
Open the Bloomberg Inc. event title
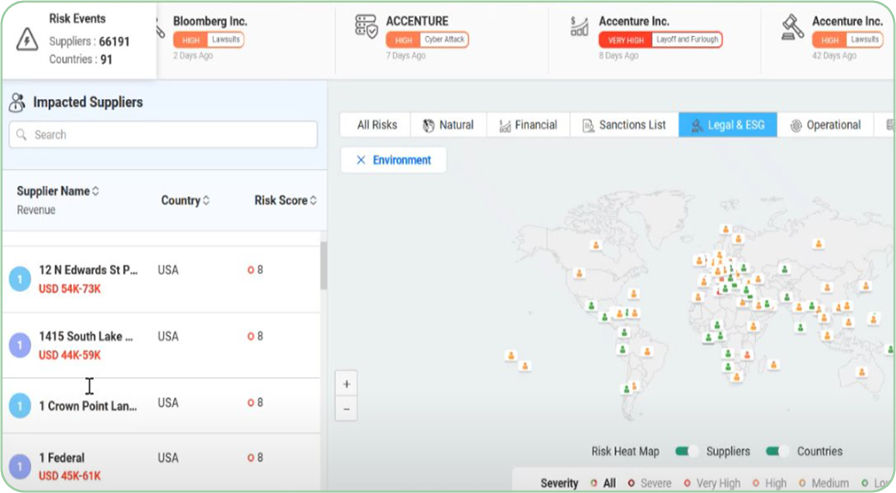click(210, 21)
